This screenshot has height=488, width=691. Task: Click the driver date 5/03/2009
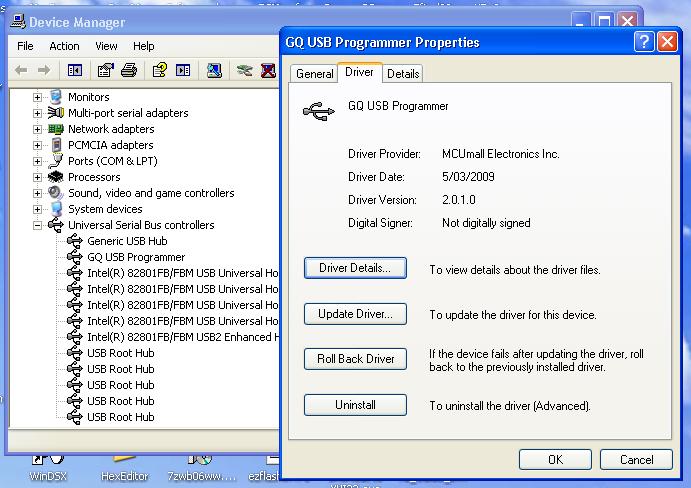pyautogui.click(x=468, y=177)
